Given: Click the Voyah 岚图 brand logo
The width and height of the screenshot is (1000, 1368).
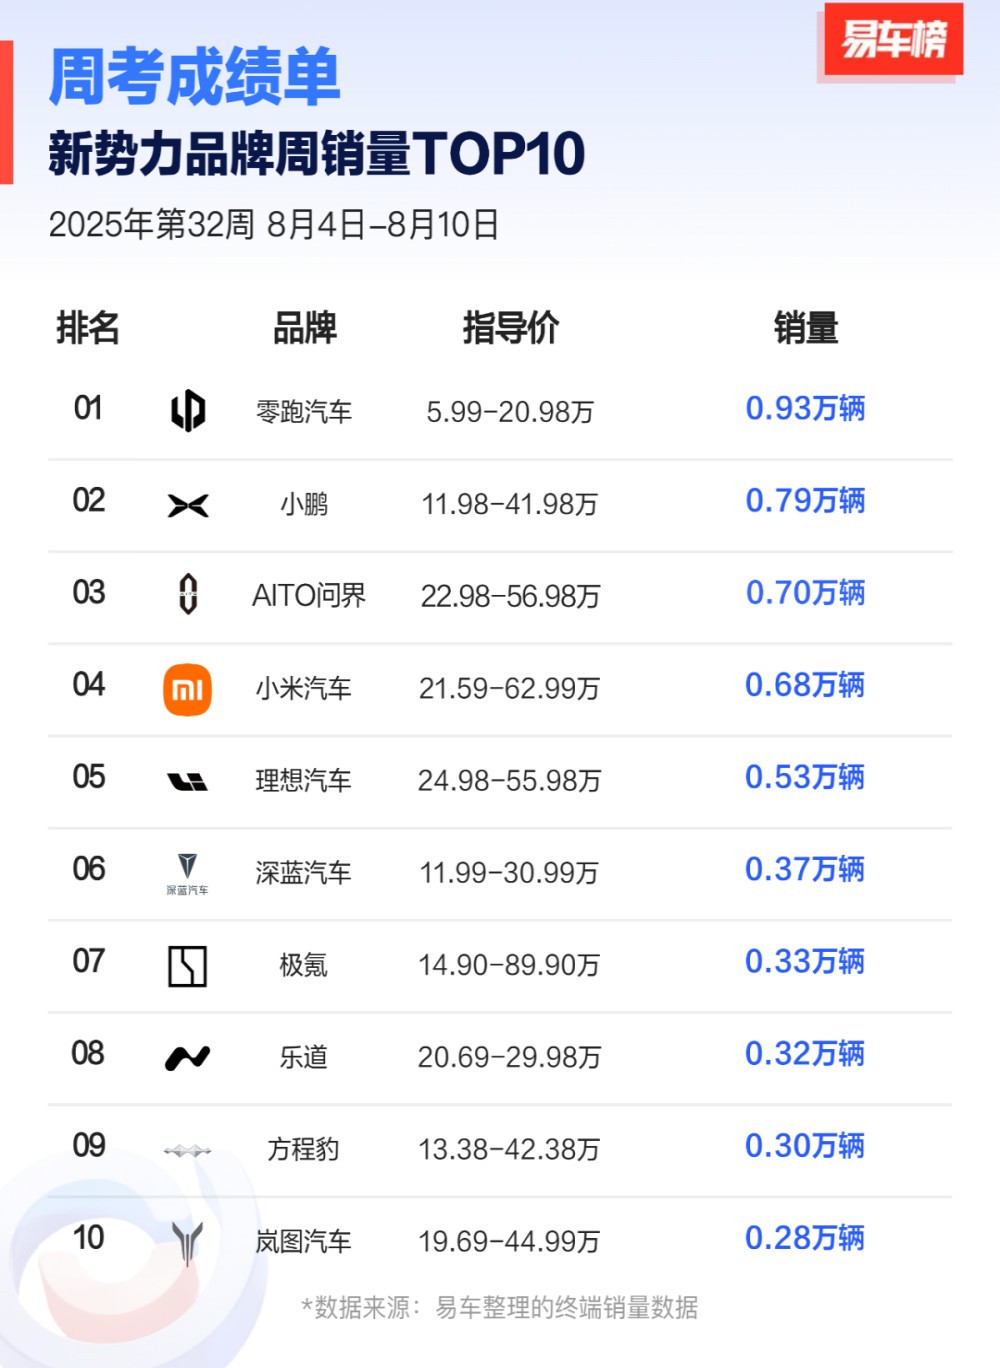Looking at the screenshot, I should pyautogui.click(x=187, y=1243).
